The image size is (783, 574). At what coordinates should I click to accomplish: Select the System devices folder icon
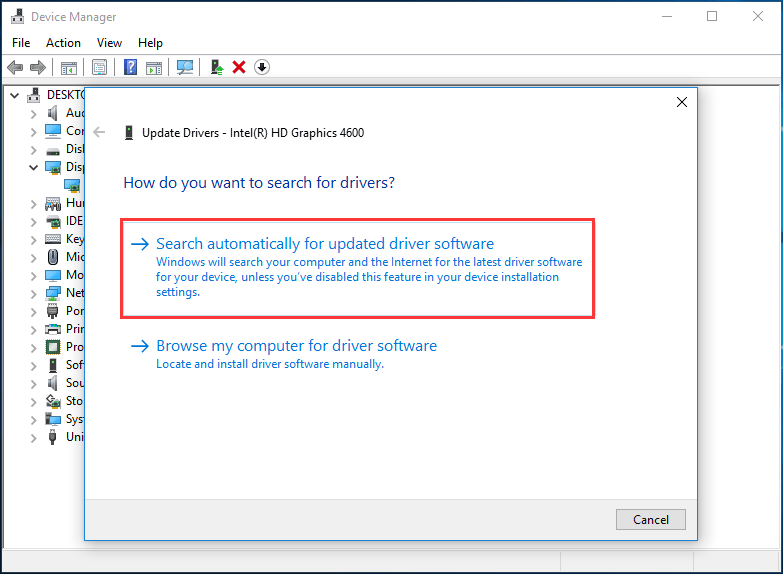53,419
